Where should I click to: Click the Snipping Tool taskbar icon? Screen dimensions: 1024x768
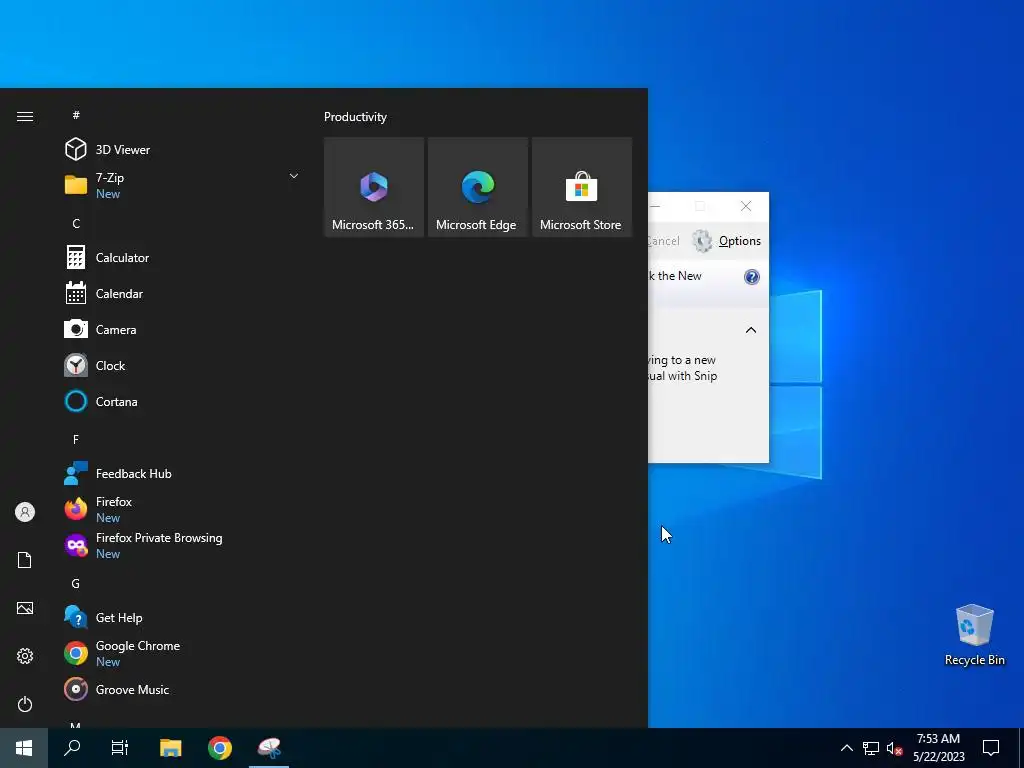(269, 748)
